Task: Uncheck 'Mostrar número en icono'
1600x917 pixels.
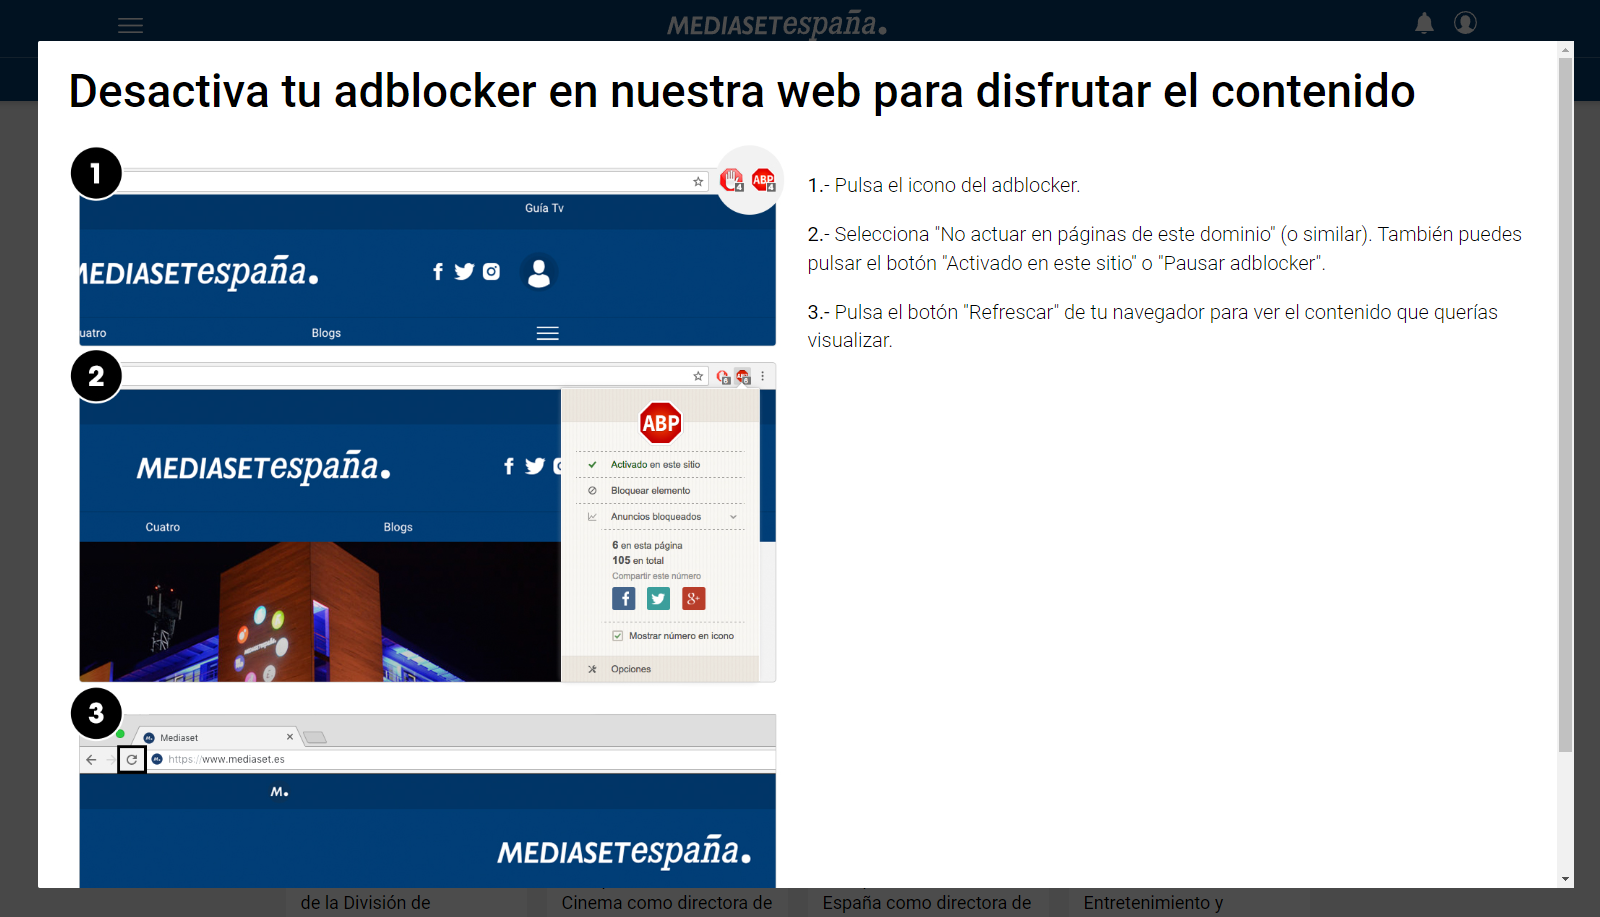Action: (617, 635)
